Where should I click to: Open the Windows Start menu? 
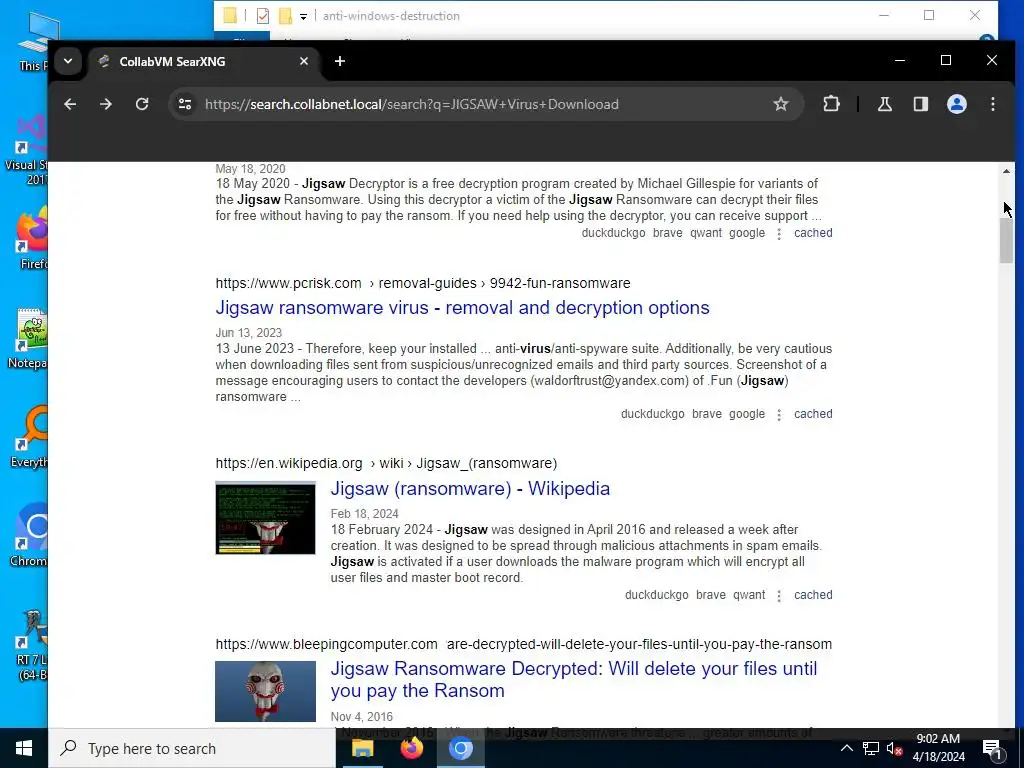24,748
